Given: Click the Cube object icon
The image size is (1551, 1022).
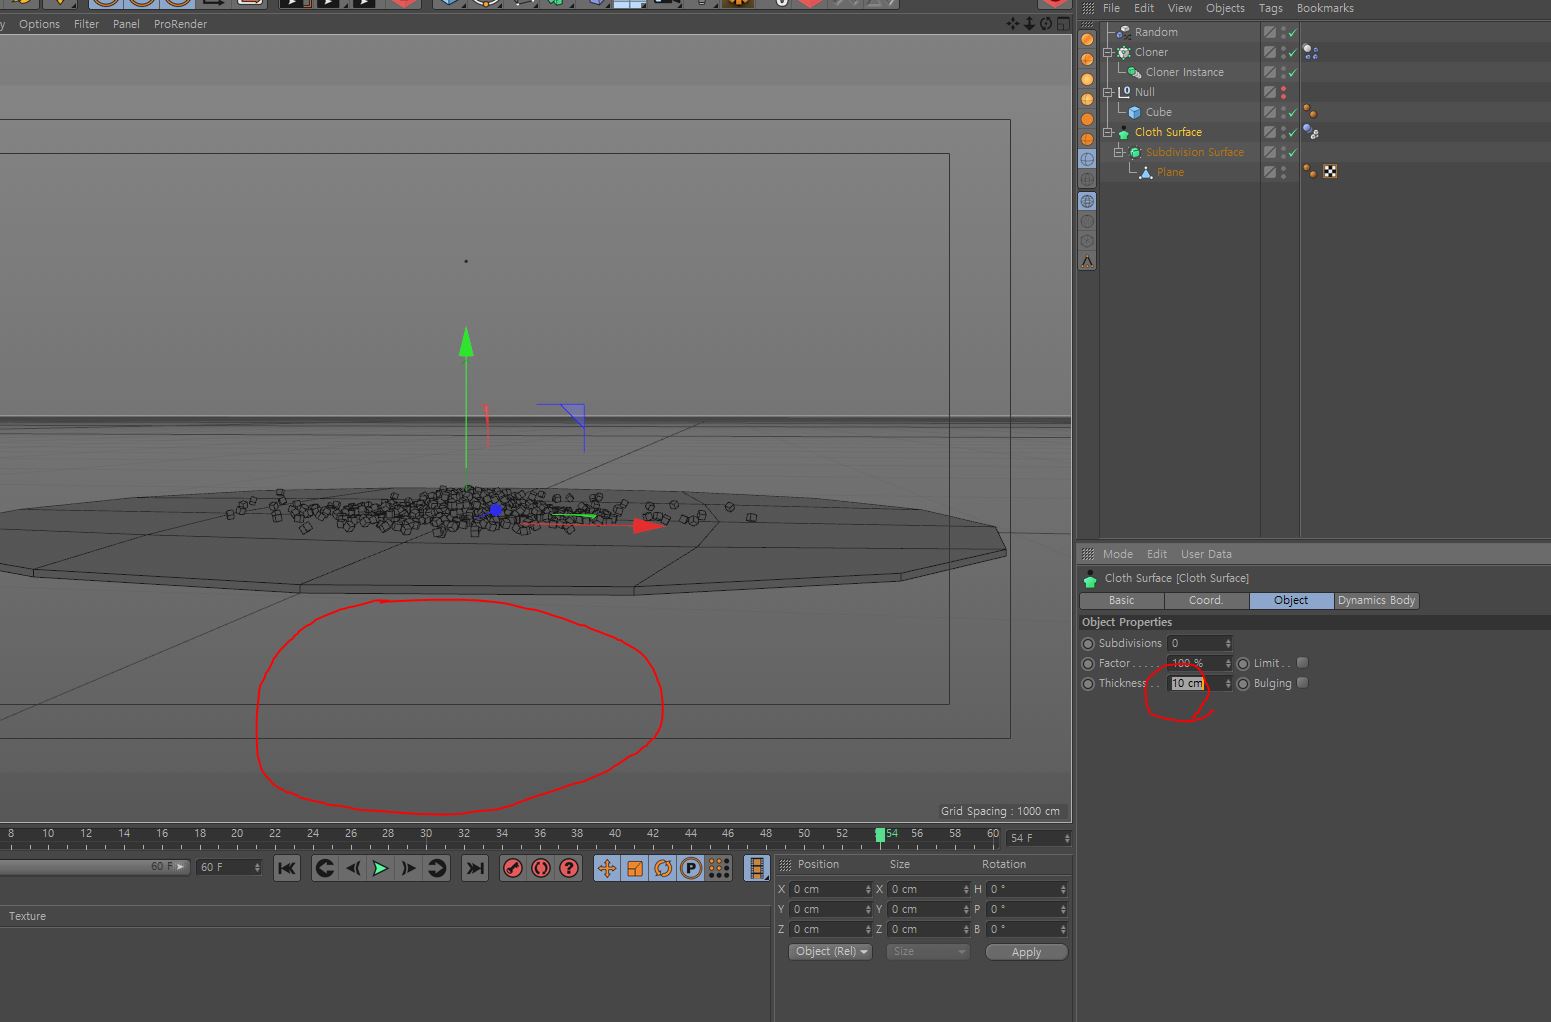Looking at the screenshot, I should [1135, 112].
